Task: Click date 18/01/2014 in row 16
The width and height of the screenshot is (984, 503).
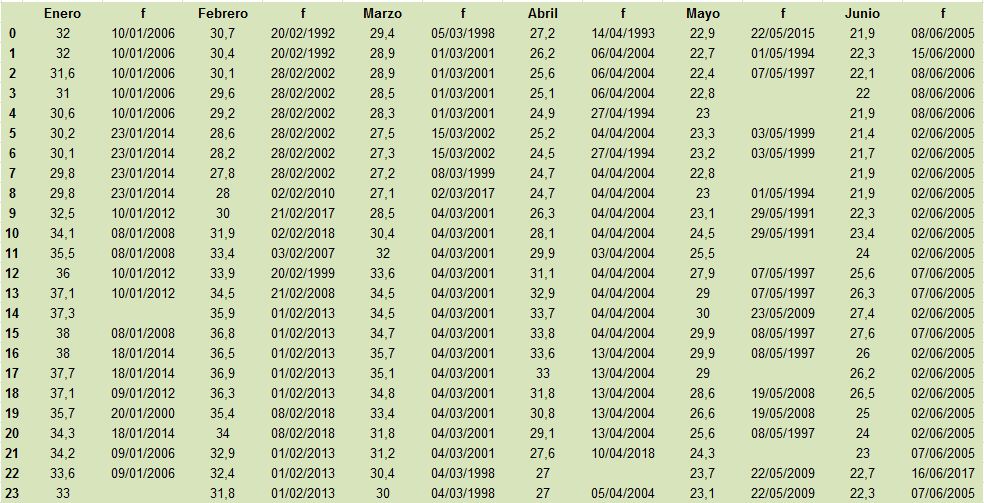Action: tap(143, 354)
